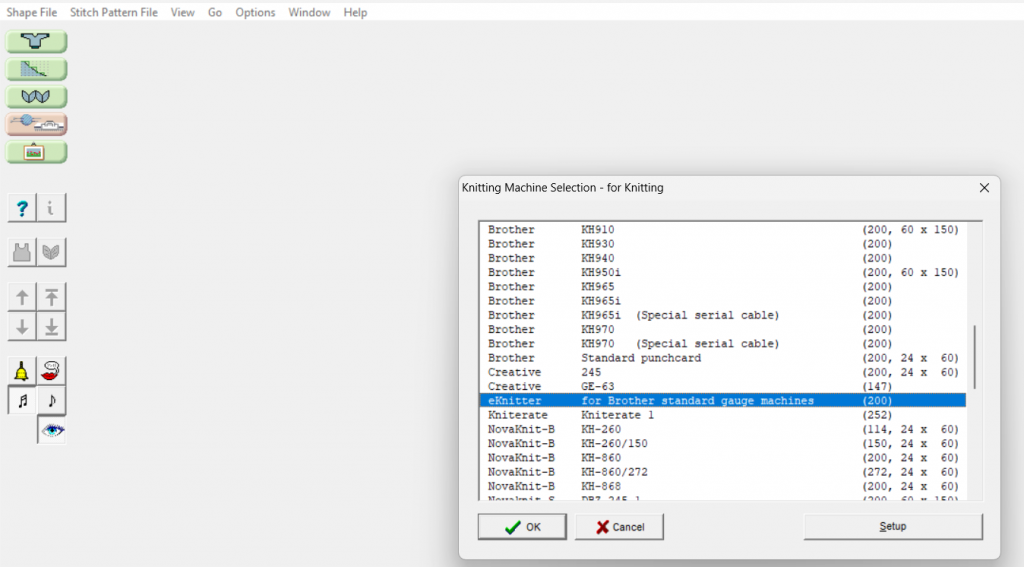
Task: Open help with question mark icon
Action: pos(22,208)
